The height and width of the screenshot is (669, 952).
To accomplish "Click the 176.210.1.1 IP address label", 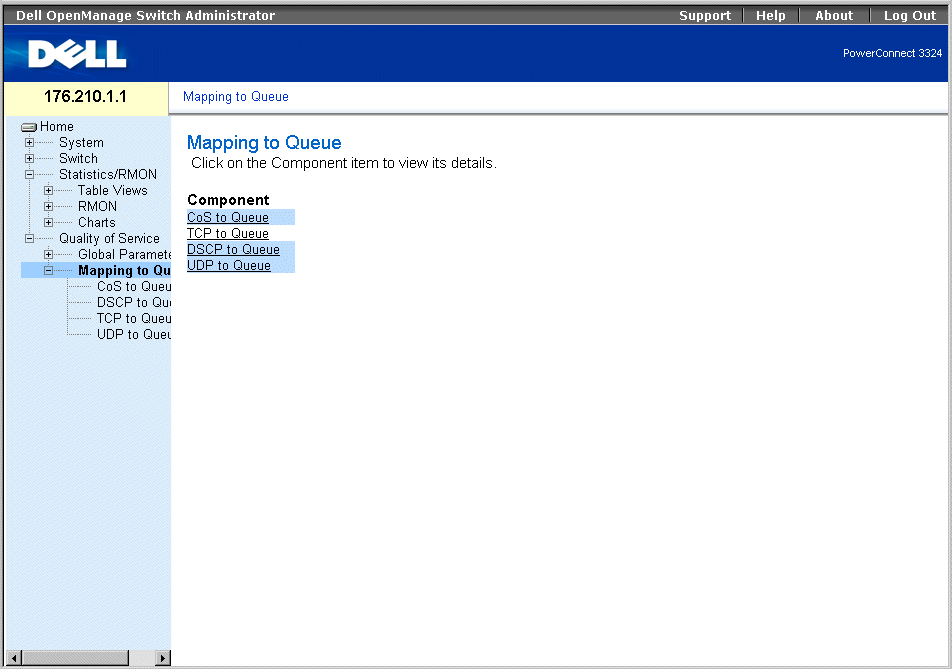I will pos(86,97).
